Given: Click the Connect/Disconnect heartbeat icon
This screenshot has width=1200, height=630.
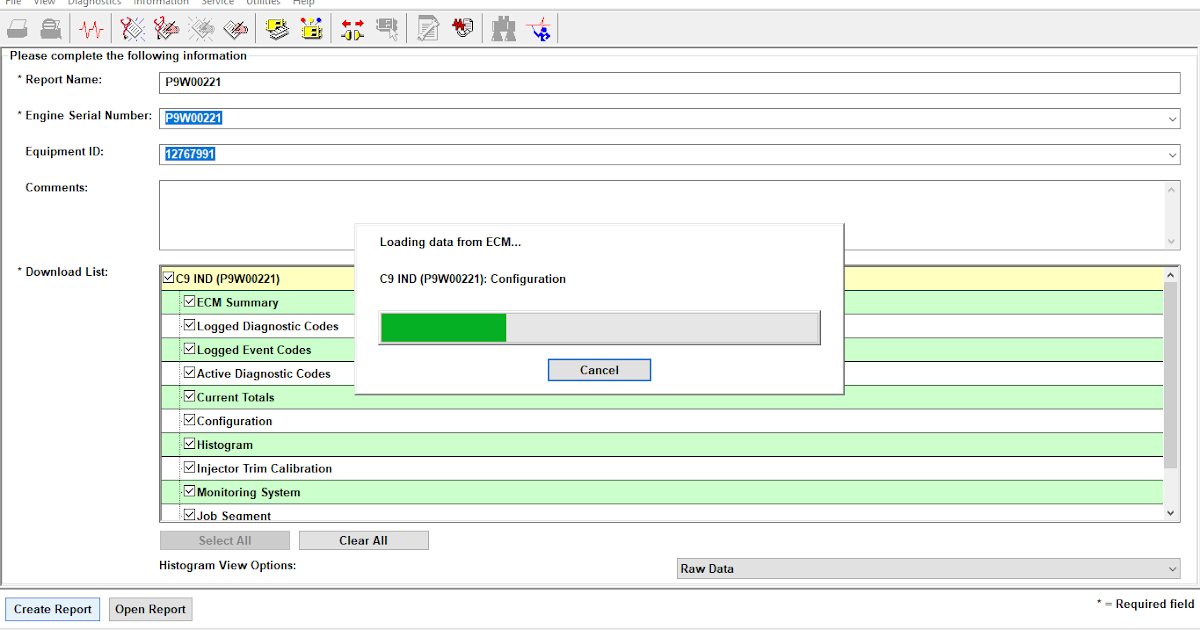Looking at the screenshot, I should (91, 28).
